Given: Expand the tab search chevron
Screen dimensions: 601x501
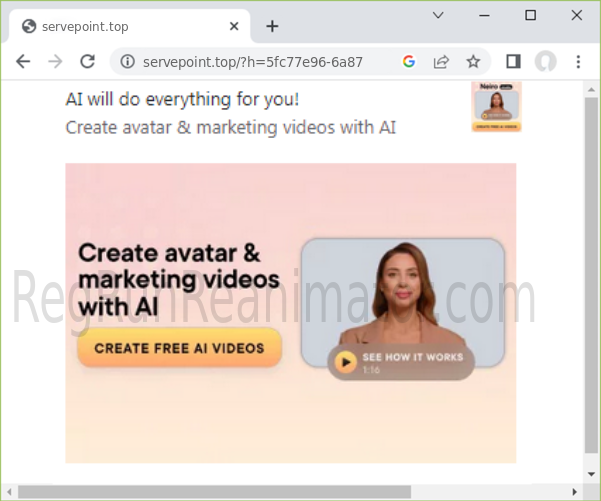Looking at the screenshot, I should [x=438, y=15].
